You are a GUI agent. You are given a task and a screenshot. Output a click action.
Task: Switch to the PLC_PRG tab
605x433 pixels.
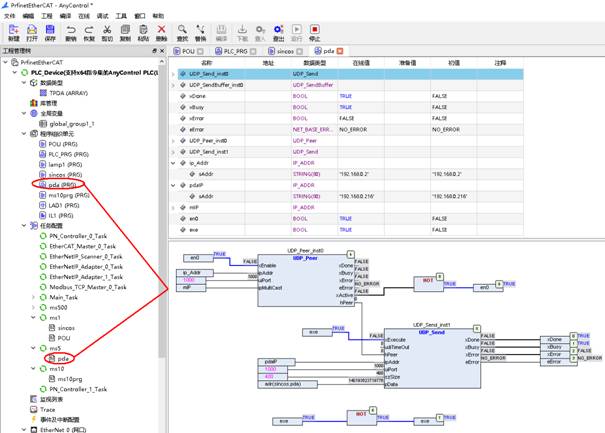coord(236,50)
